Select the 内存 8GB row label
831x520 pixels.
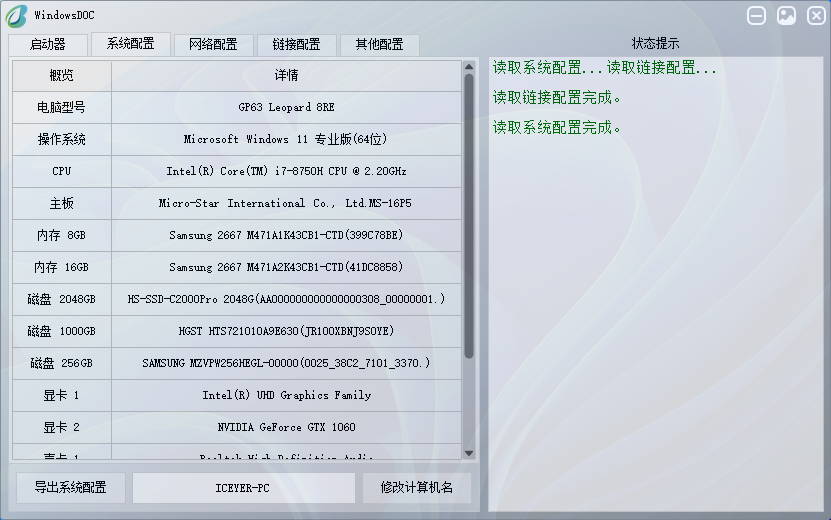coord(61,235)
